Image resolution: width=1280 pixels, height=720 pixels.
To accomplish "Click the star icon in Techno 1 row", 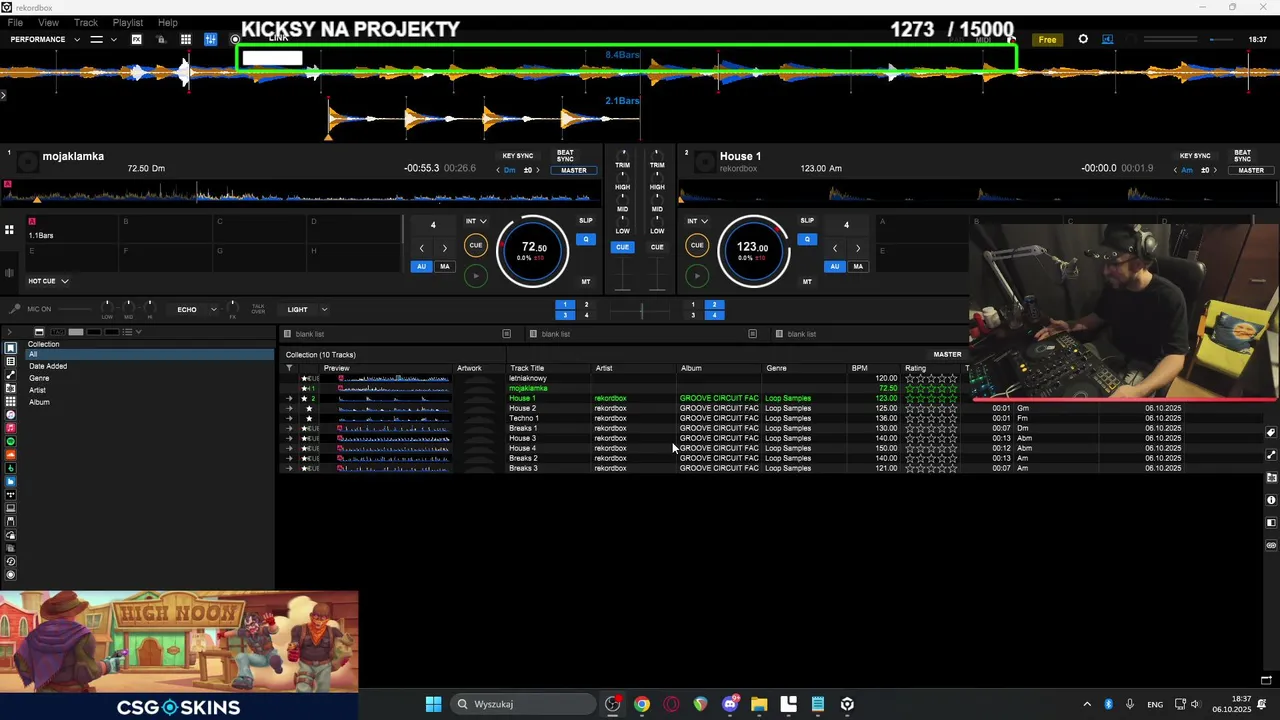I will pos(309,418).
